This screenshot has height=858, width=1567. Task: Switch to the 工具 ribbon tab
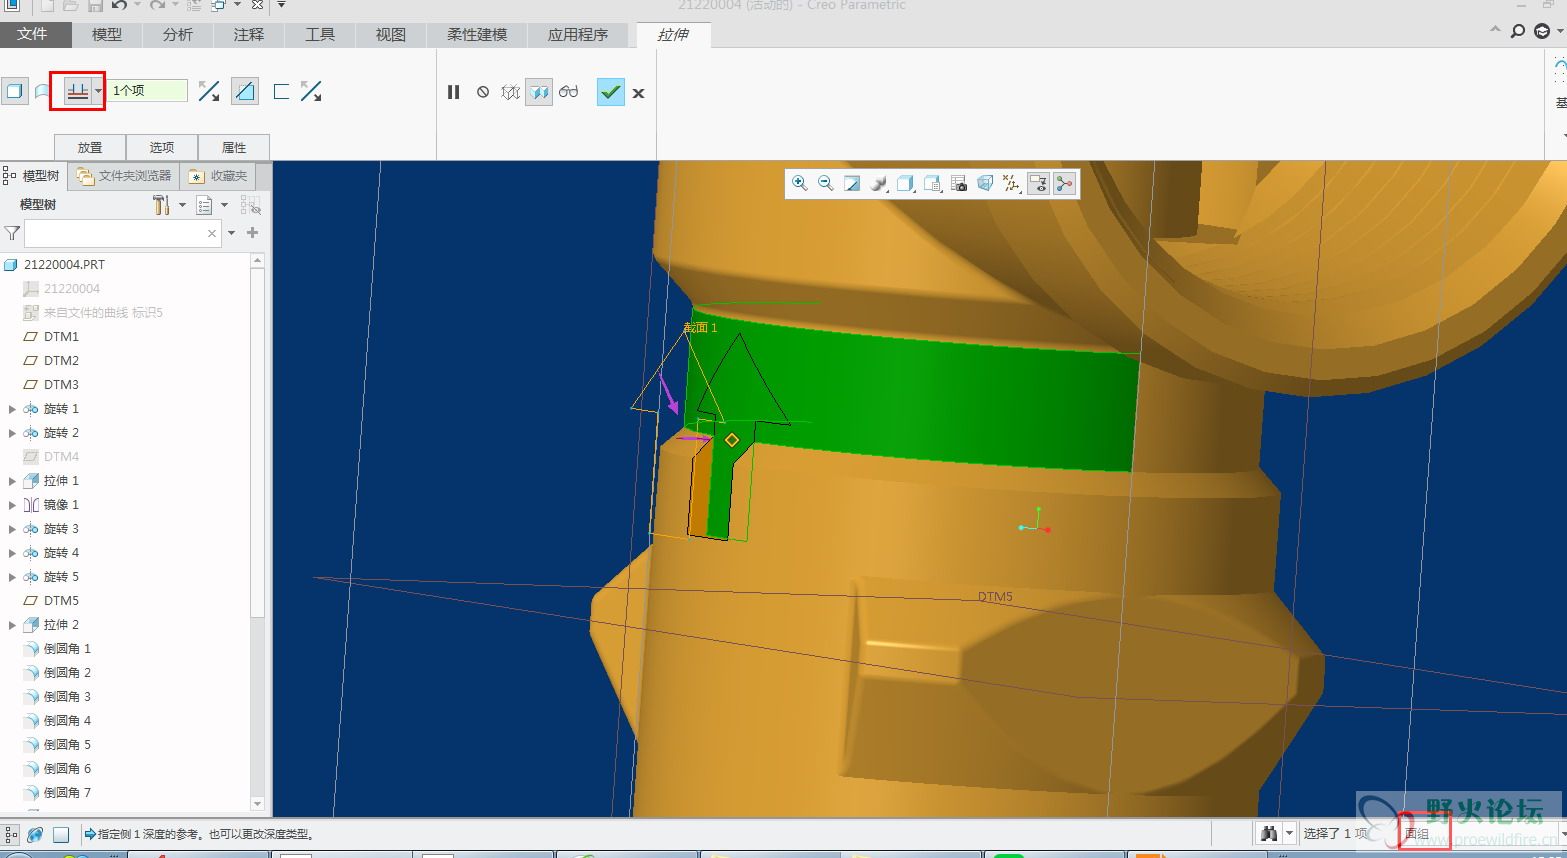coord(320,34)
